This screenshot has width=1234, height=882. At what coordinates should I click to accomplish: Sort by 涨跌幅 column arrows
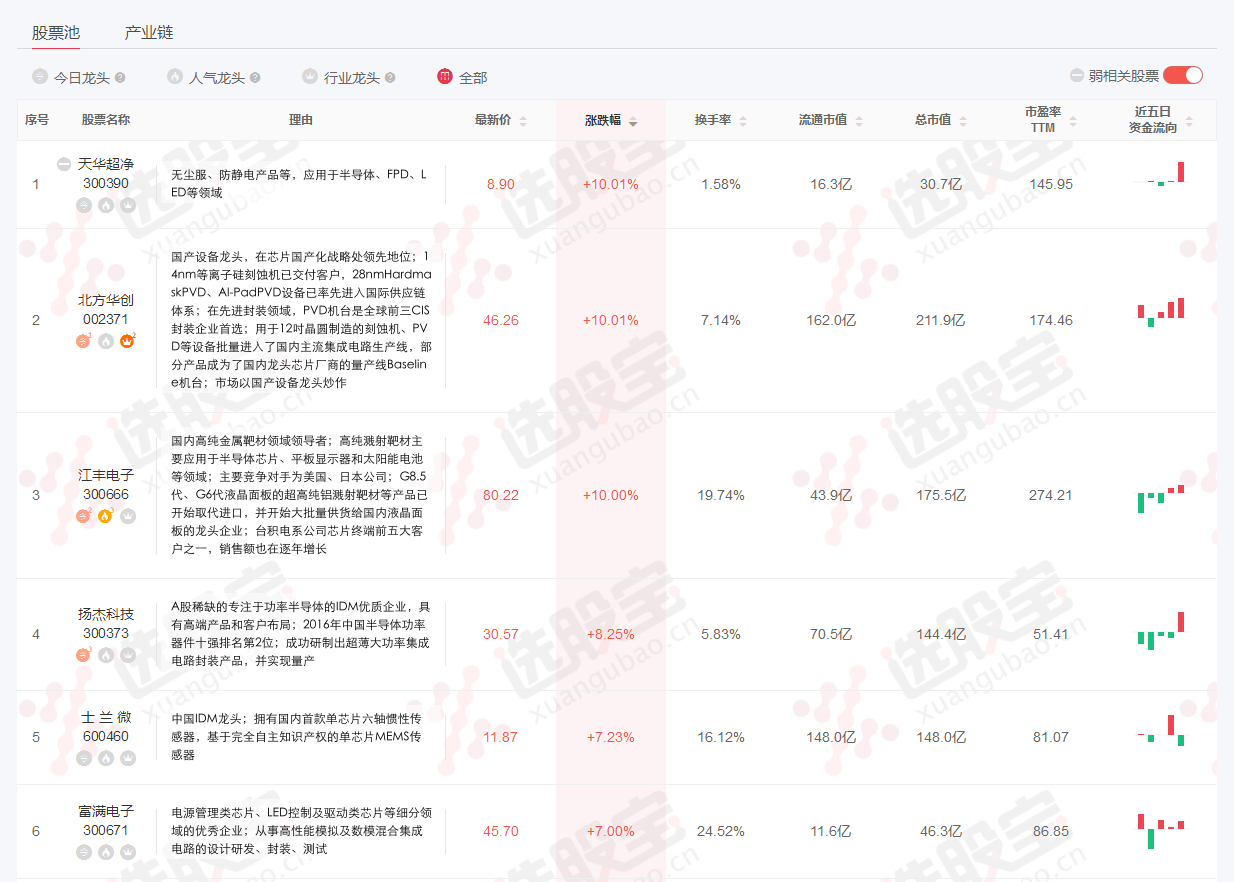633,121
